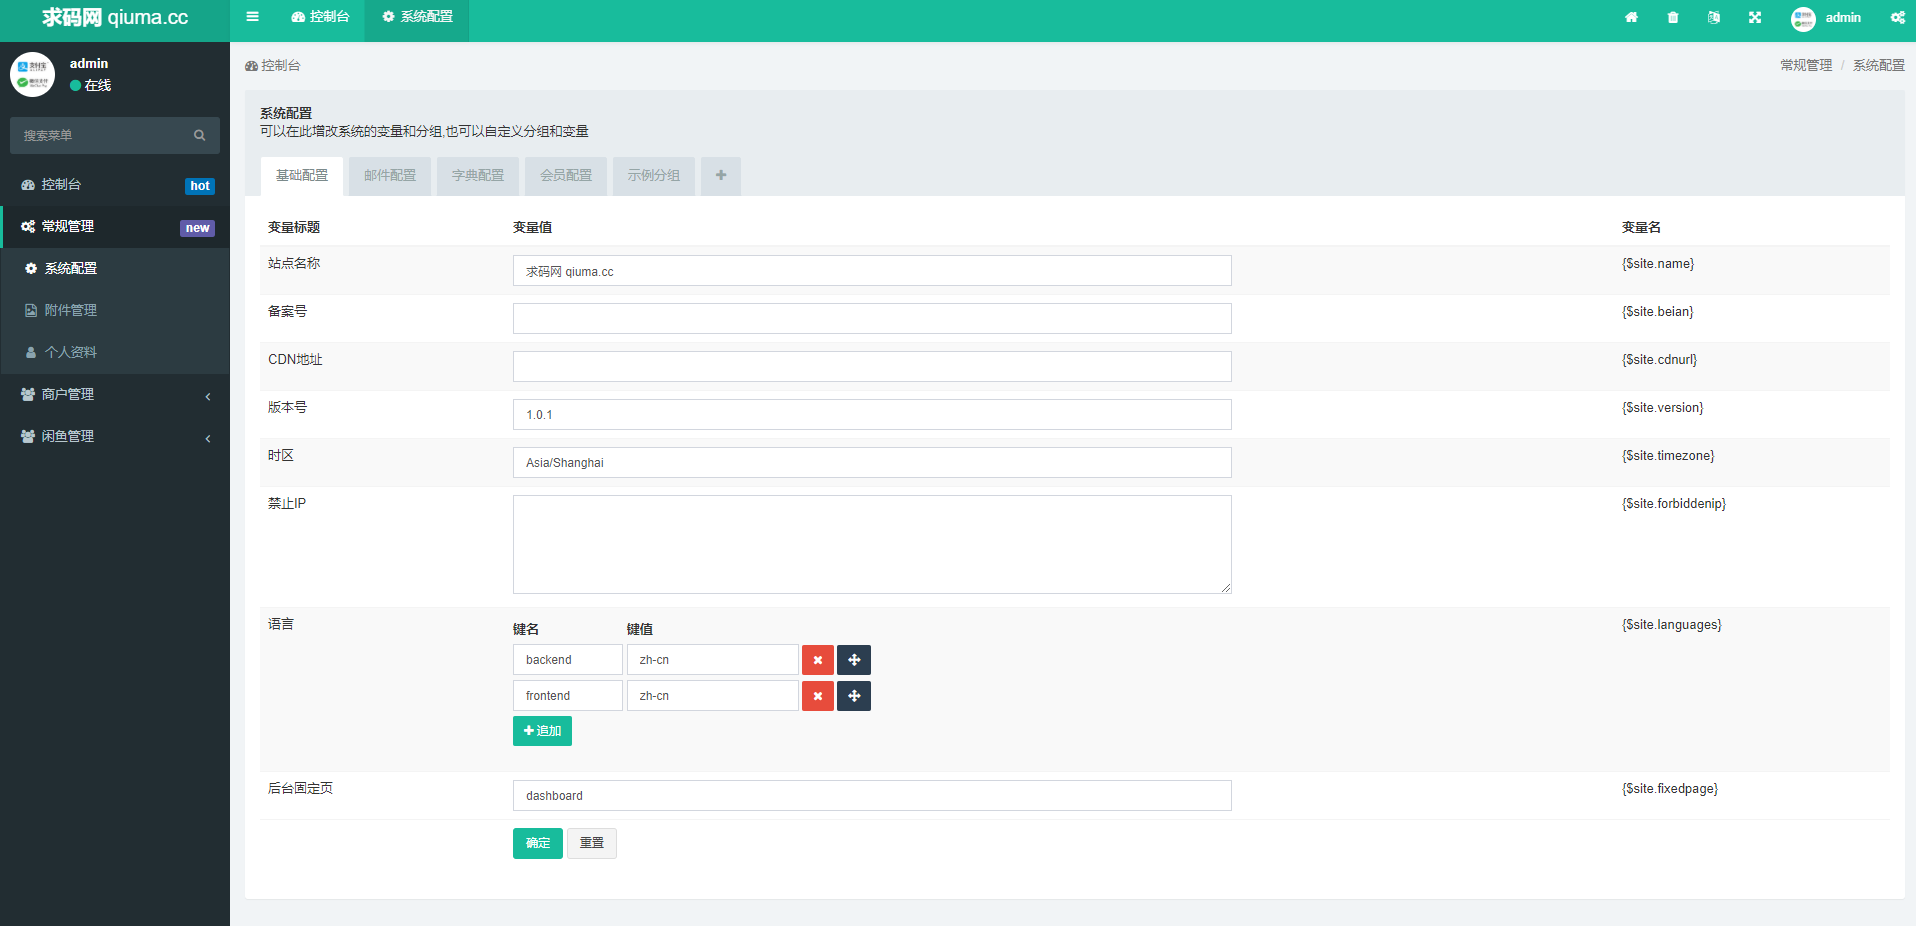Expand the 闲鱼管理 sidebar menu
The width and height of the screenshot is (1916, 926).
115,437
